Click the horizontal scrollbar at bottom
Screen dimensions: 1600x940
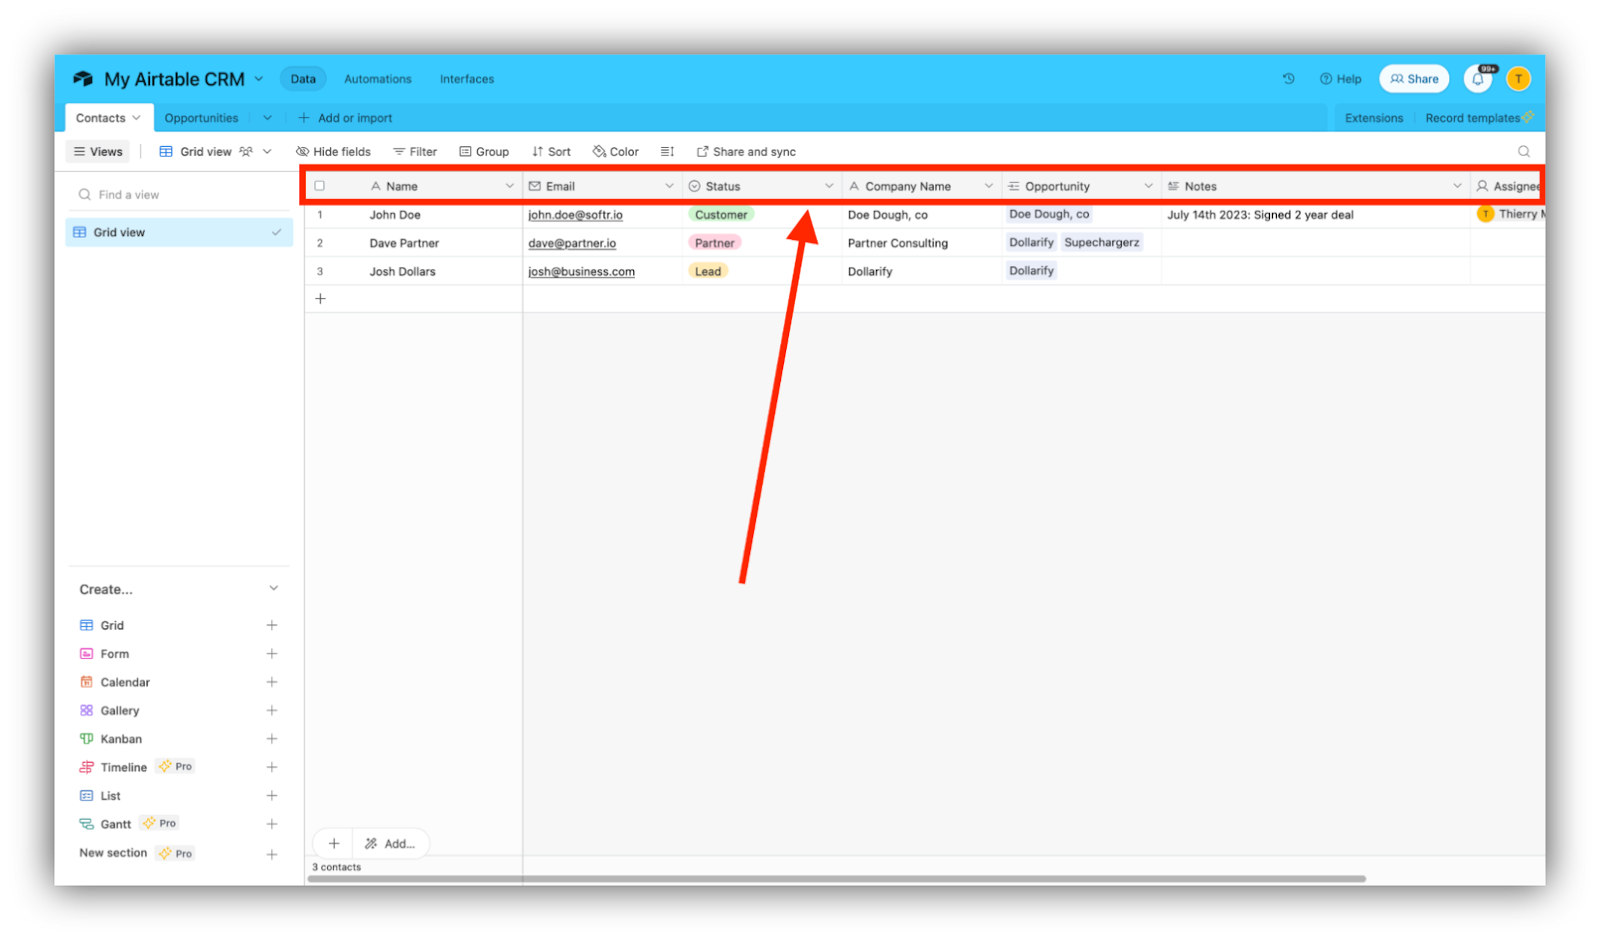click(837, 879)
